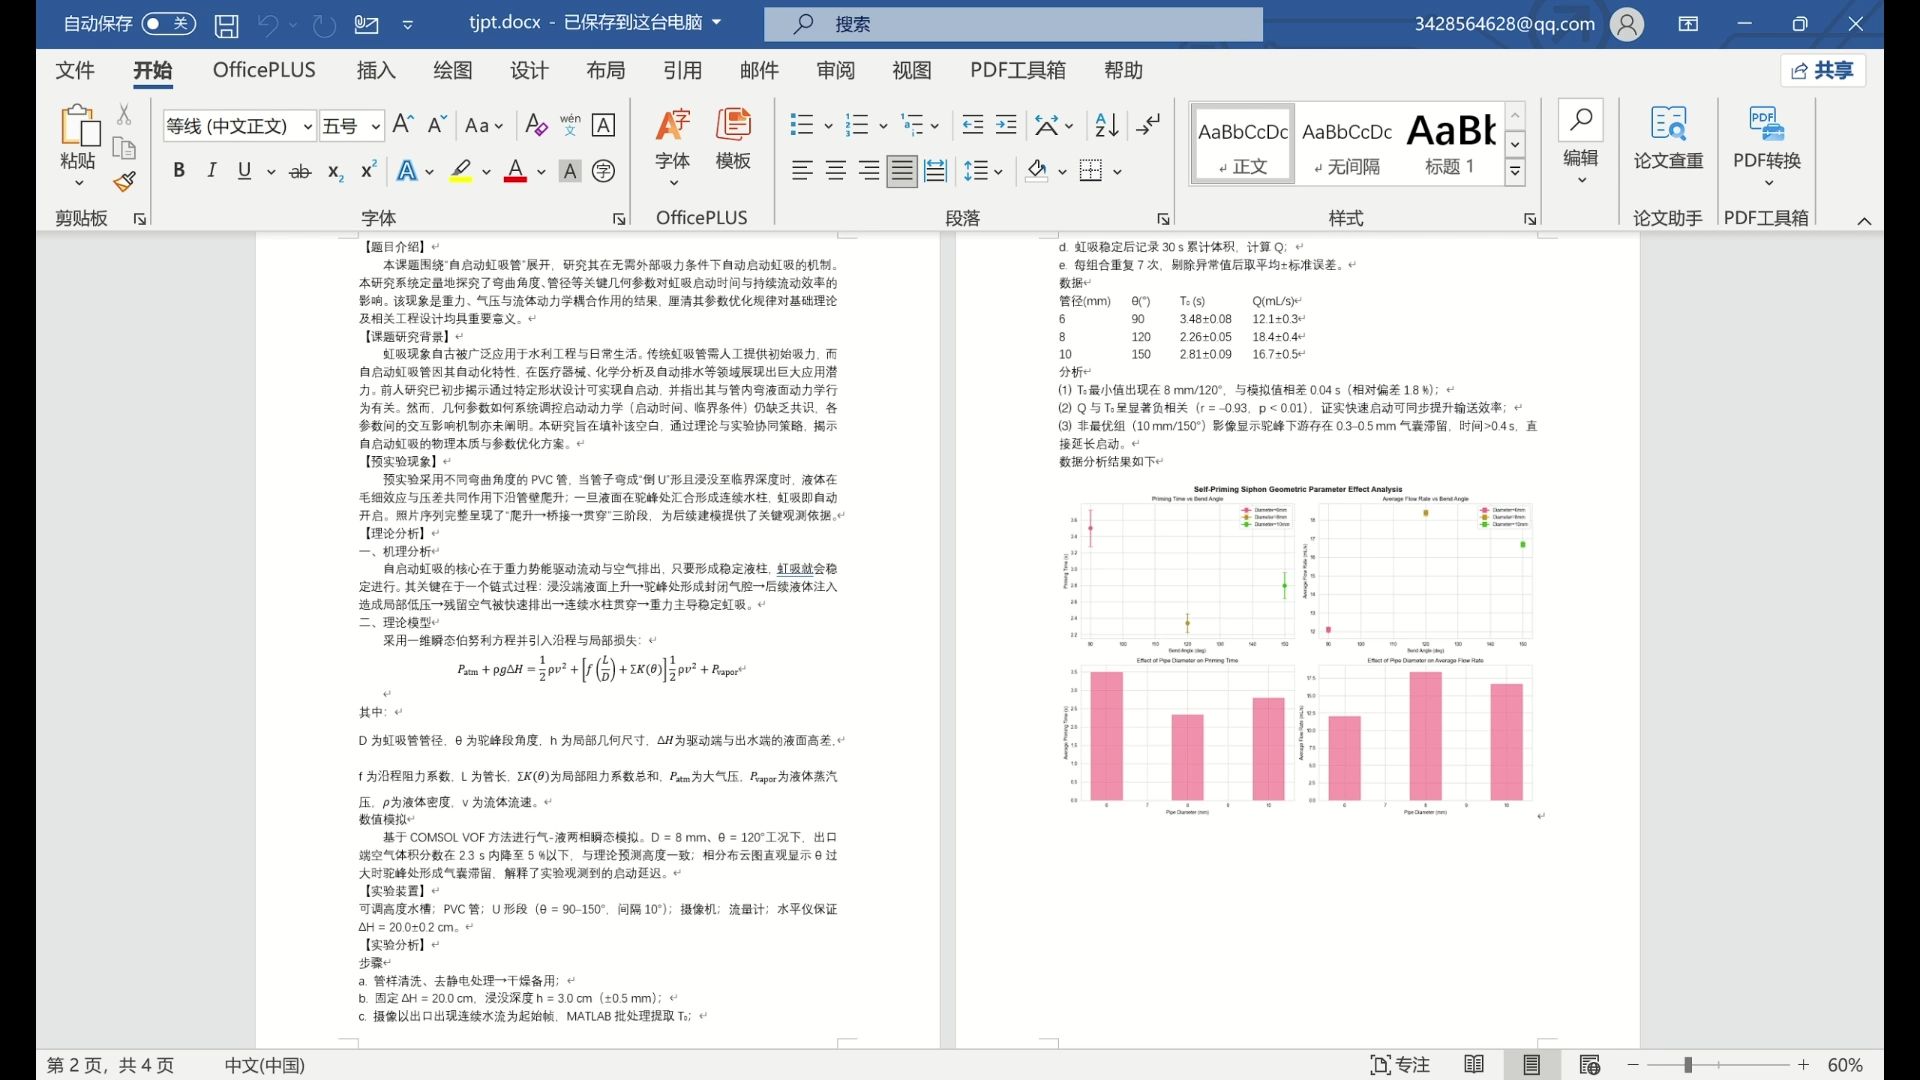Apply strikethrough text formatting

point(299,172)
